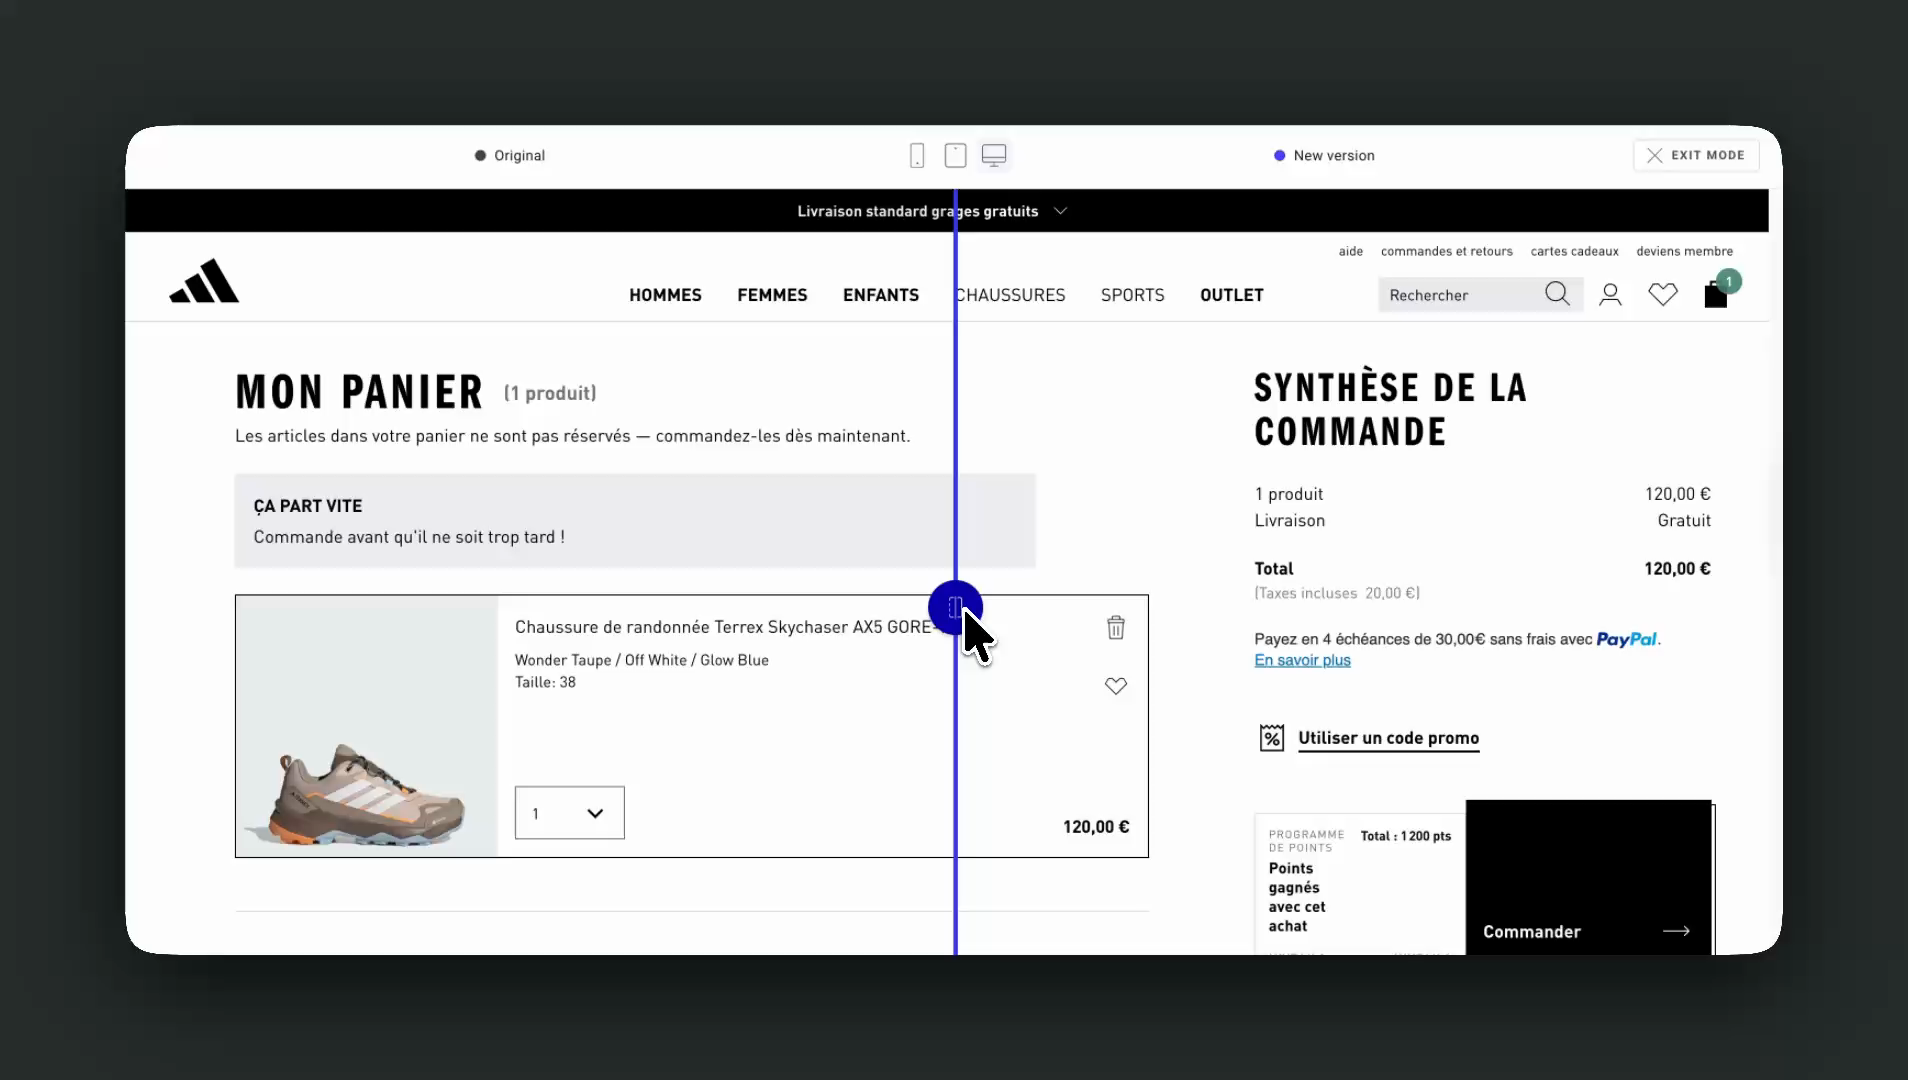Open the user account icon
The image size is (1908, 1080).
(1610, 294)
